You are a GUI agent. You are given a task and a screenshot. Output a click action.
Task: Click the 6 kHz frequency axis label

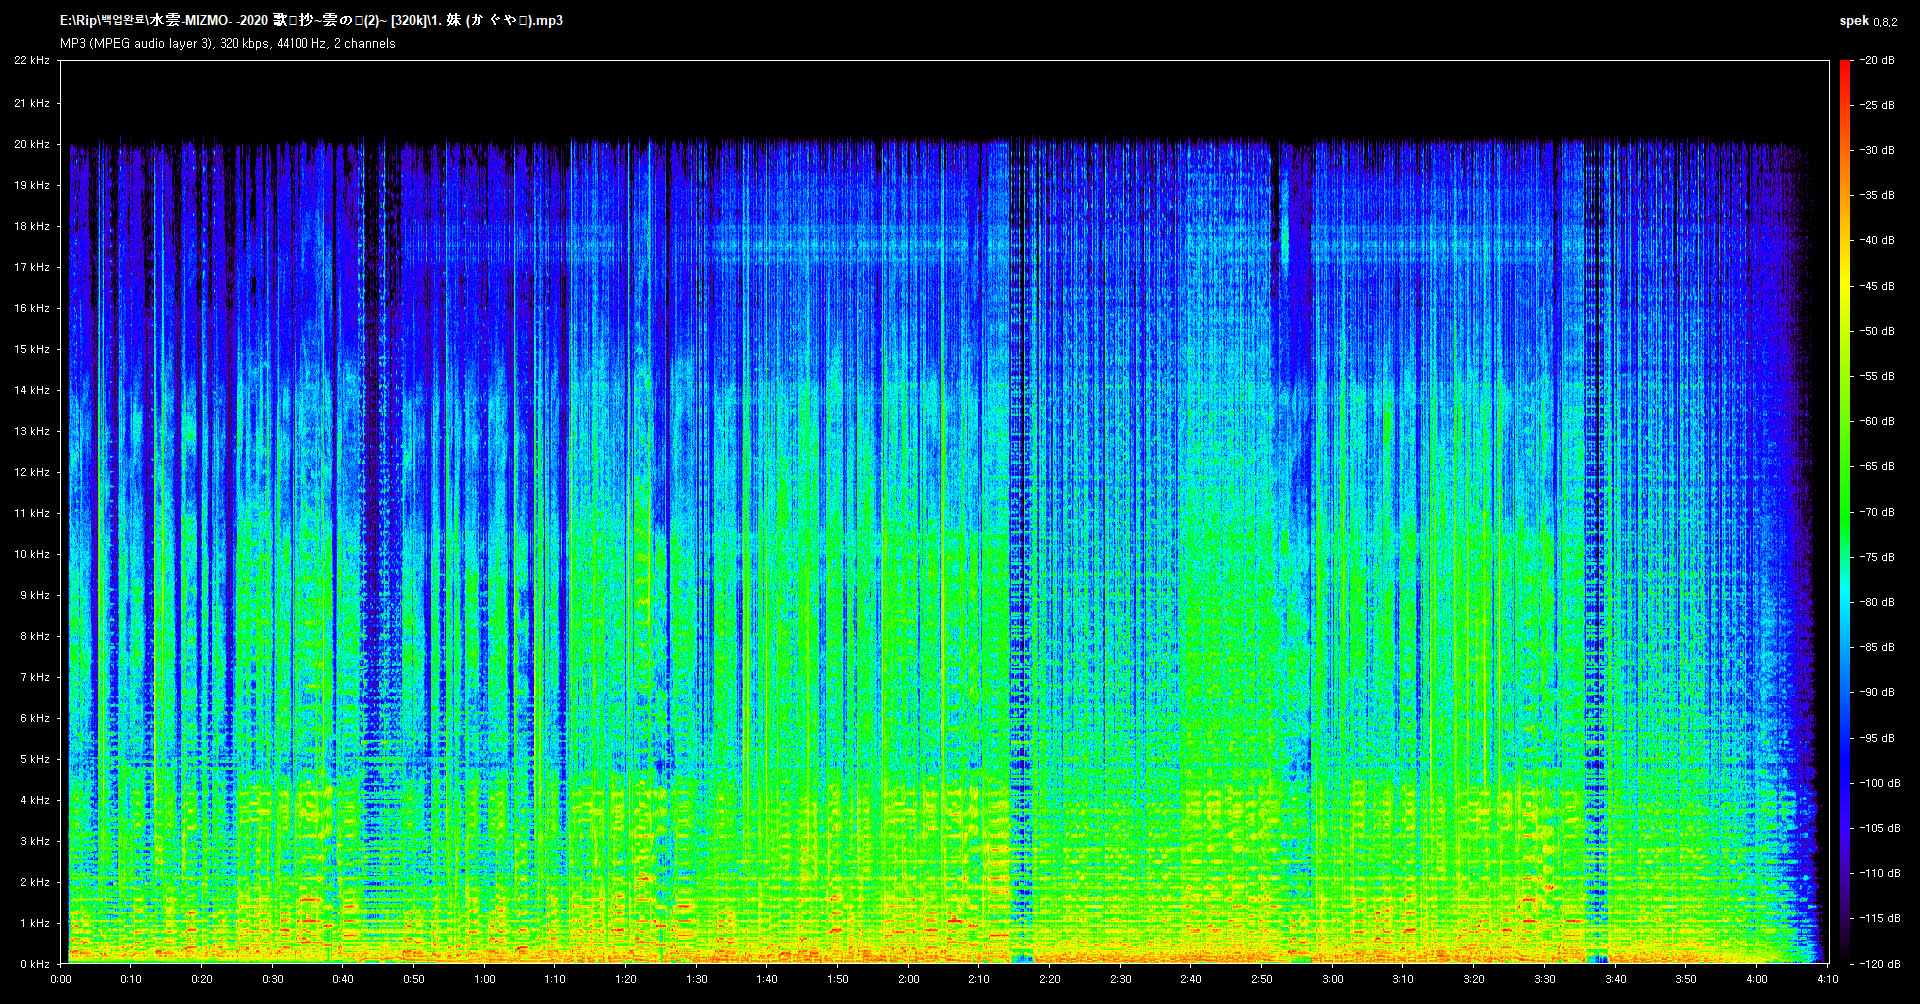tap(35, 718)
